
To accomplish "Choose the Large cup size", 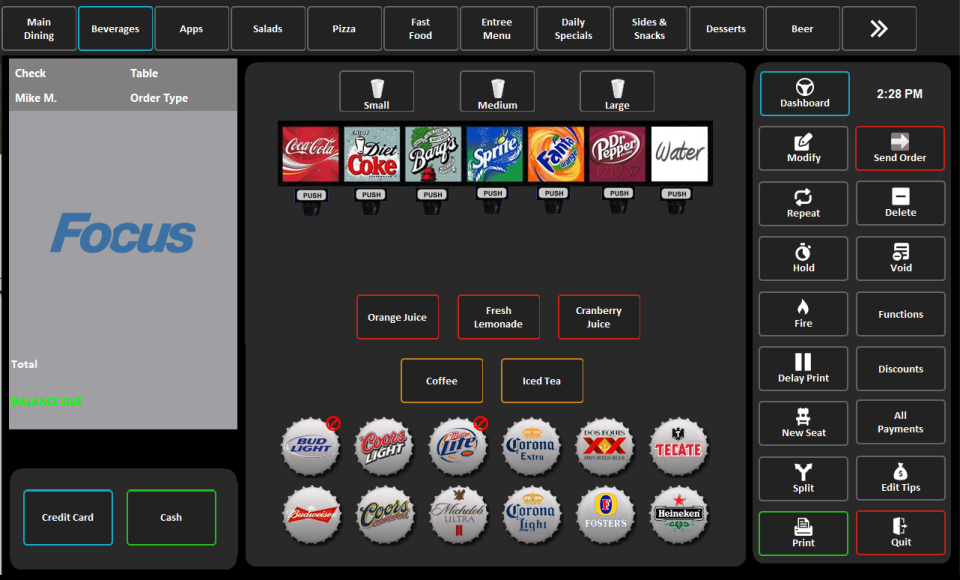I will coord(617,91).
